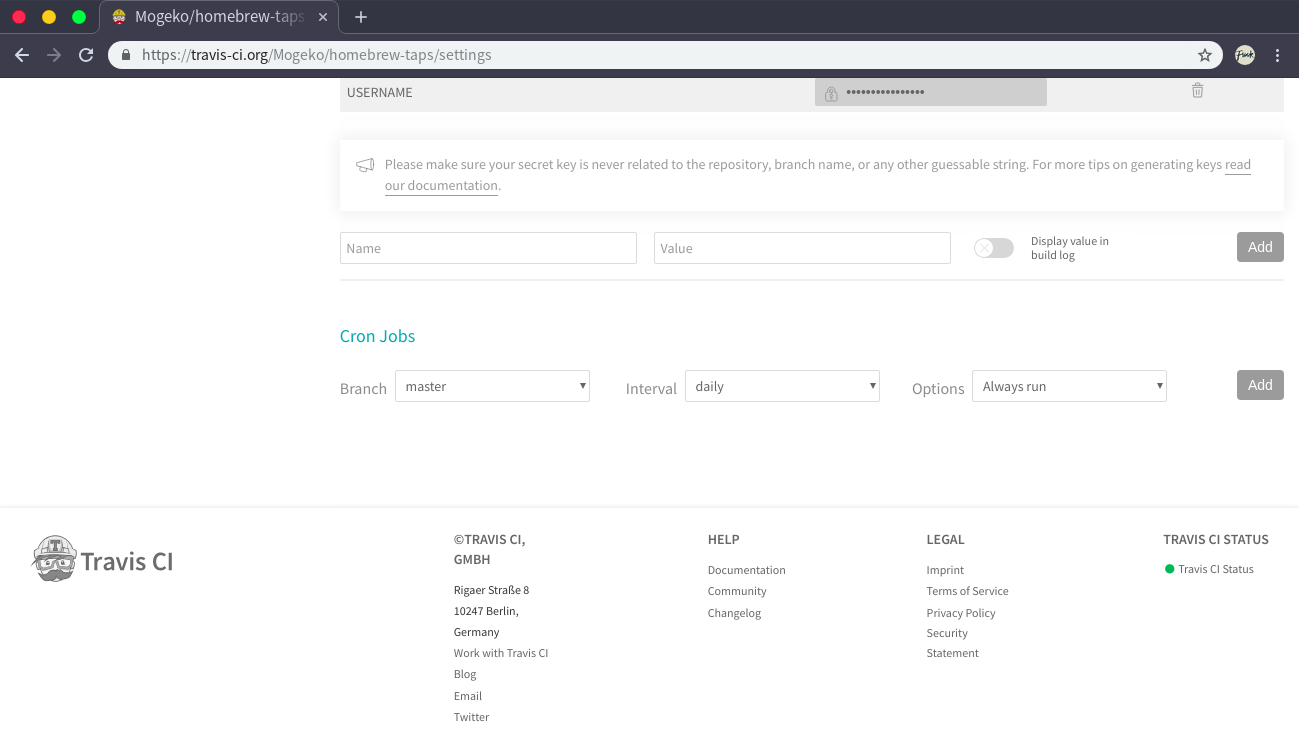Open the browser profile avatar
This screenshot has width=1299, height=741.
click(1245, 55)
